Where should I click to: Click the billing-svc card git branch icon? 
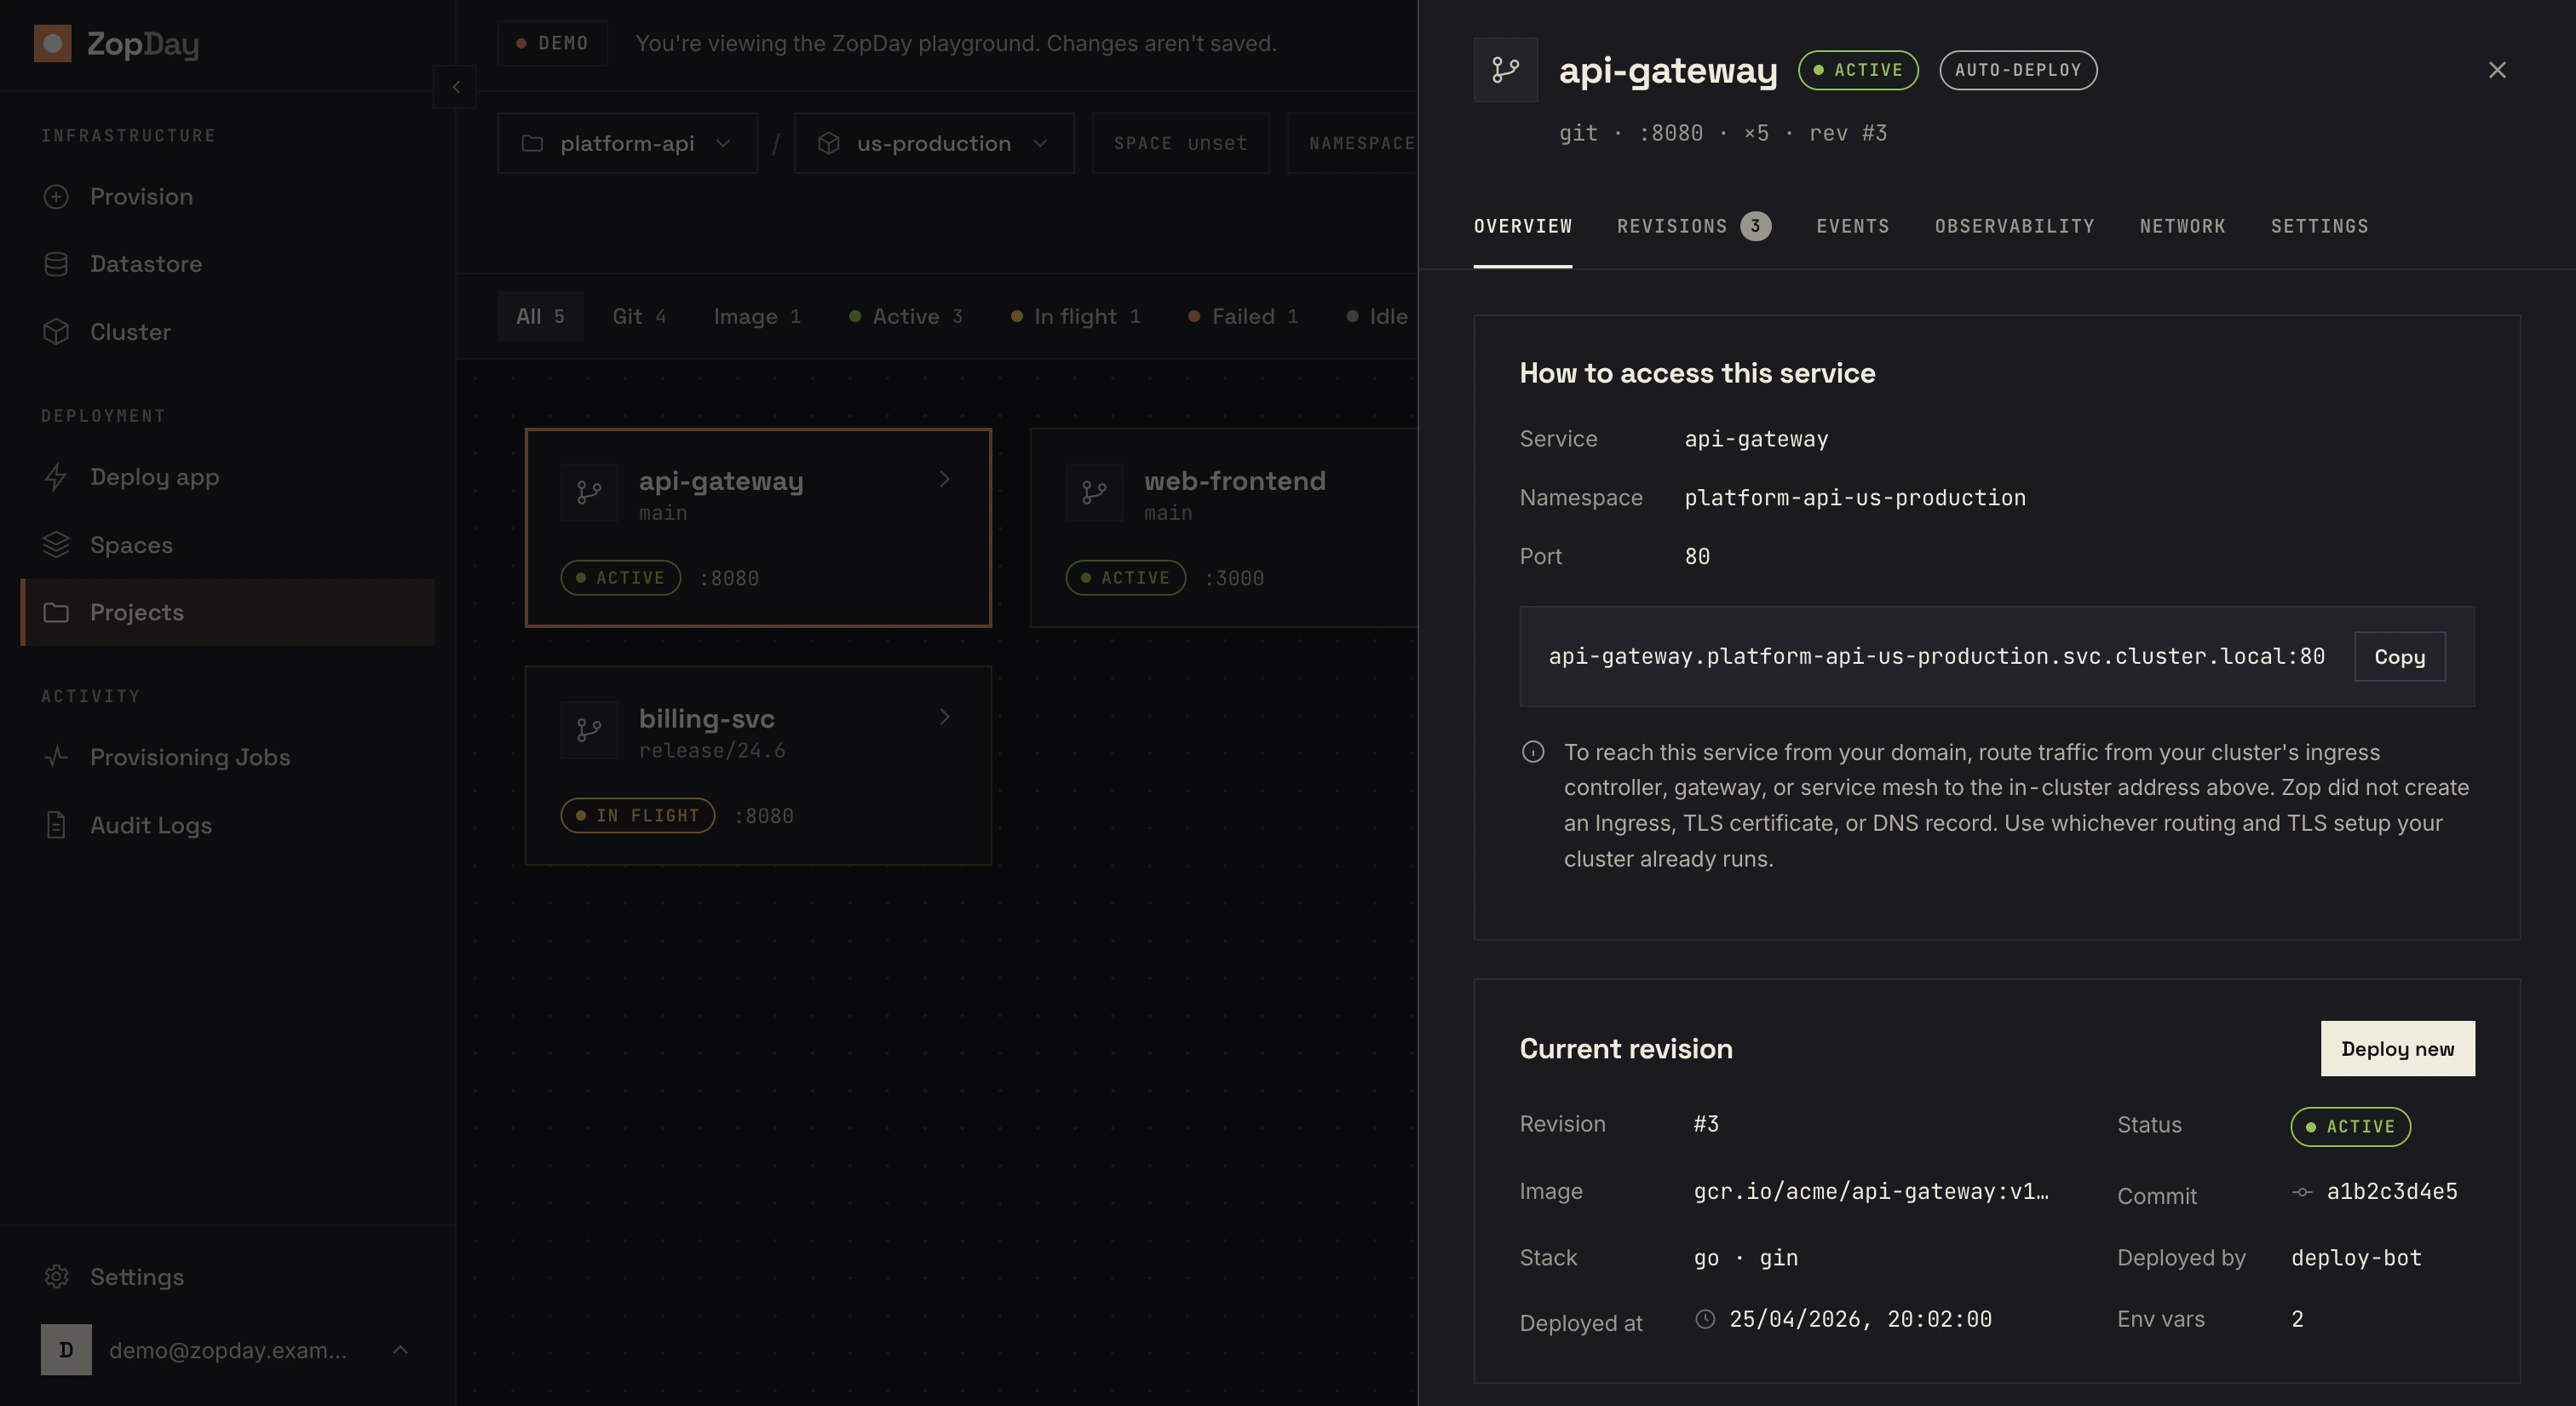(589, 730)
